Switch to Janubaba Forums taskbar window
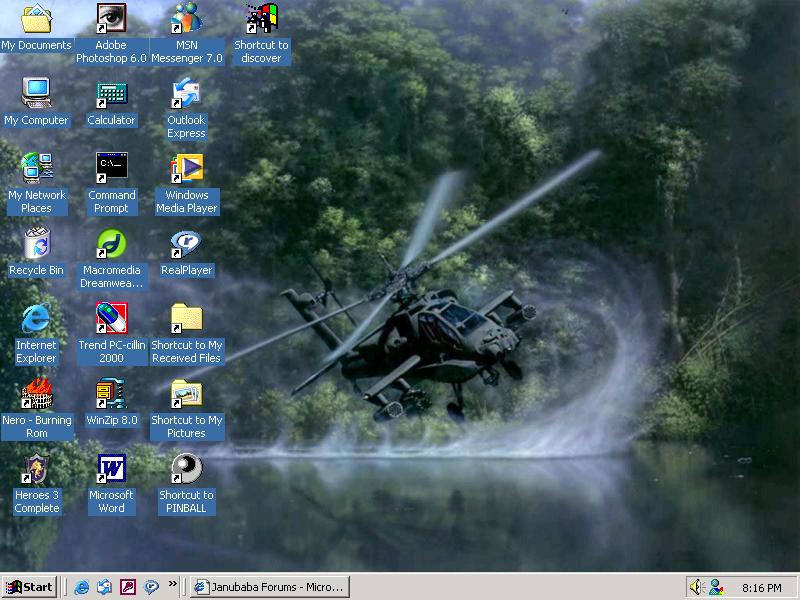This screenshot has width=800, height=600. point(270,587)
